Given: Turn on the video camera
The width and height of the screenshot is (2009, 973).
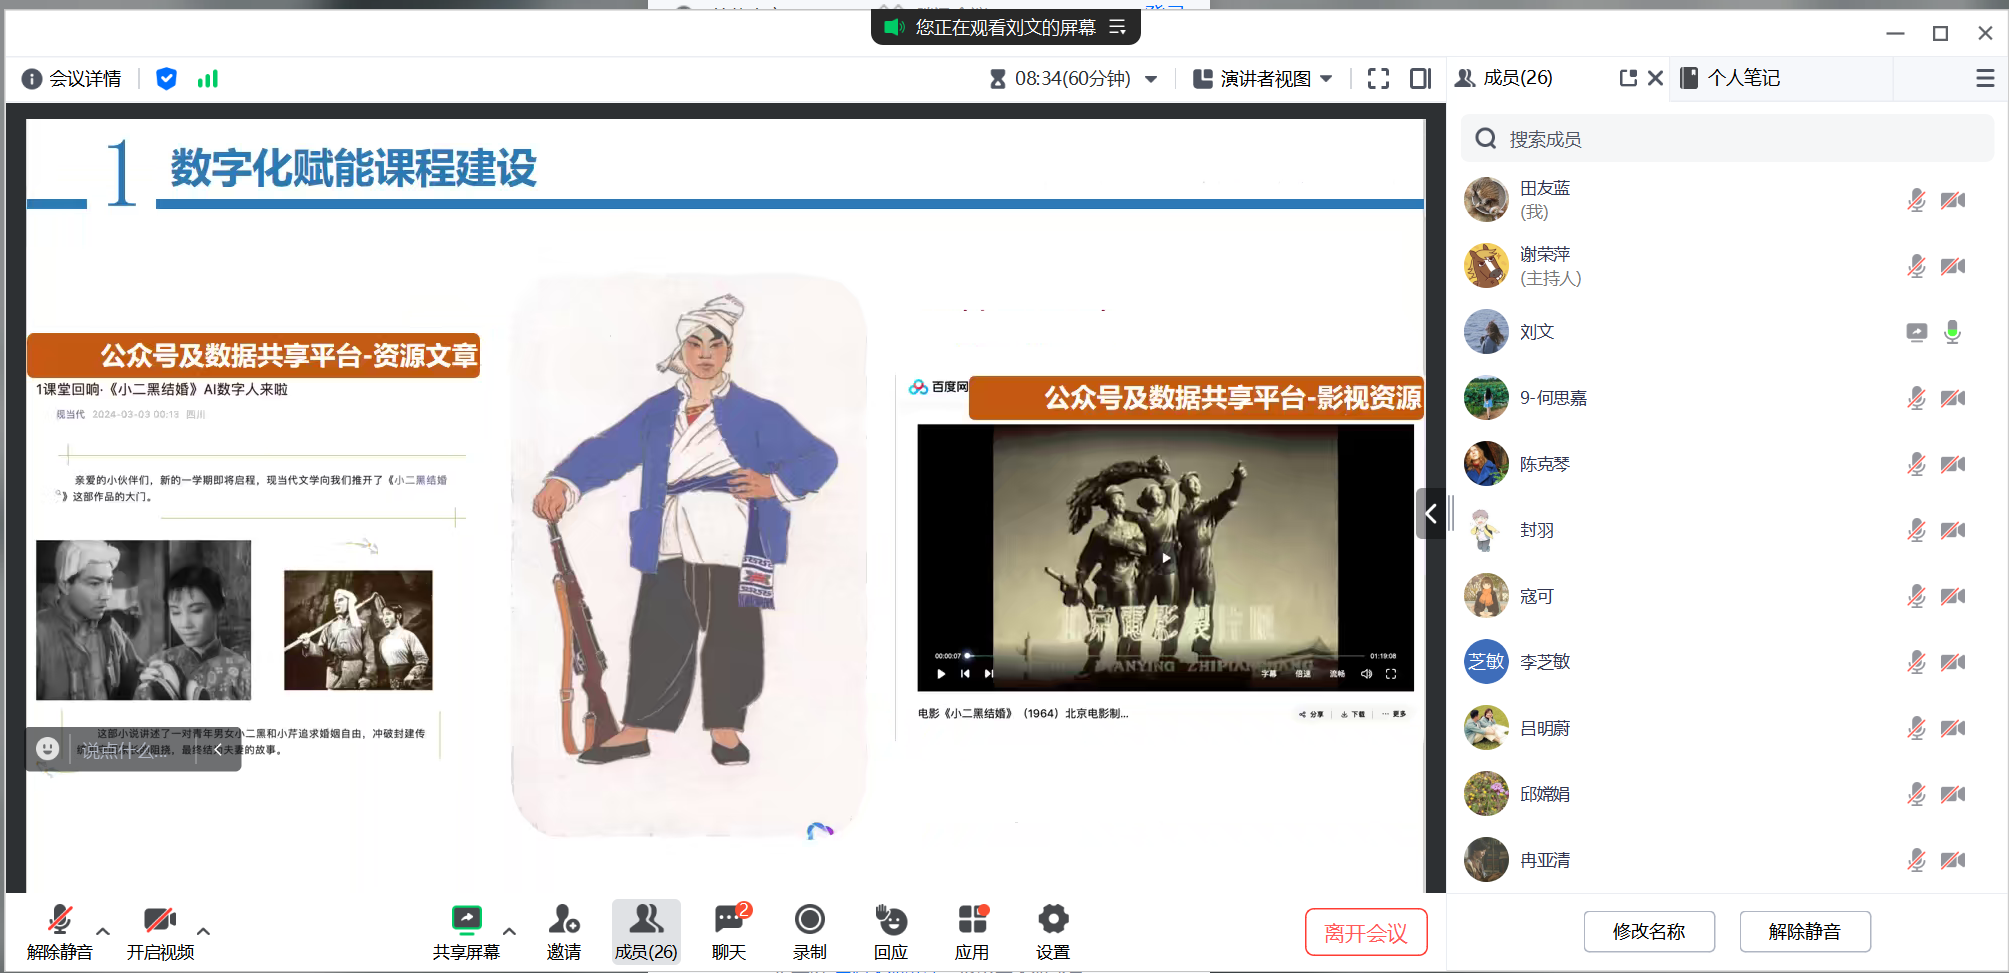Looking at the screenshot, I should pyautogui.click(x=160, y=931).
